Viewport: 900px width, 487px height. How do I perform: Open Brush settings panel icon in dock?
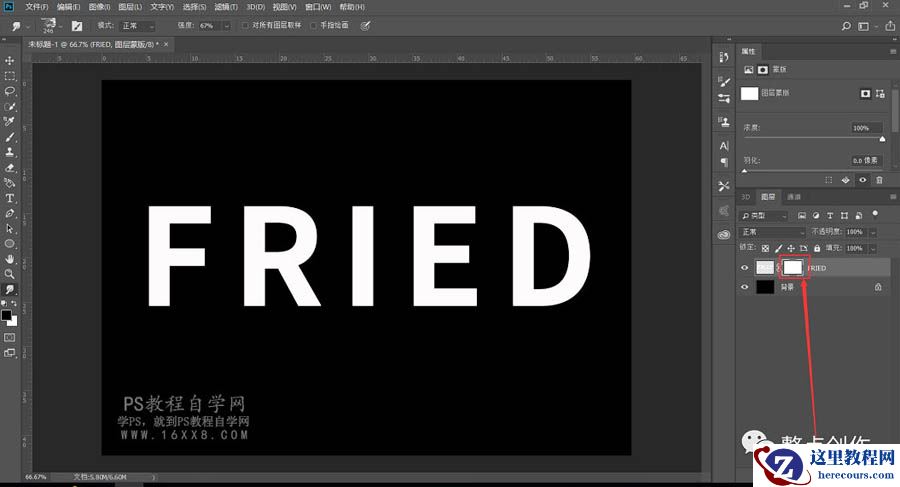click(724, 82)
